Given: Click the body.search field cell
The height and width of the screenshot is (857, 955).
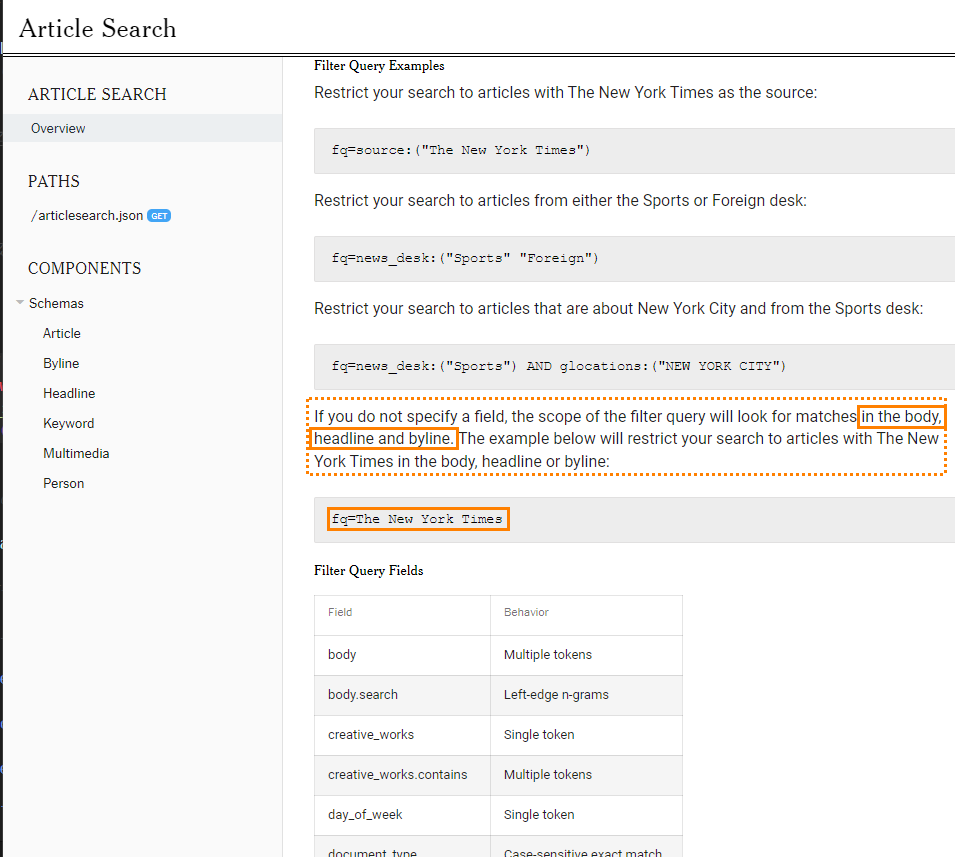Looking at the screenshot, I should coord(402,695).
